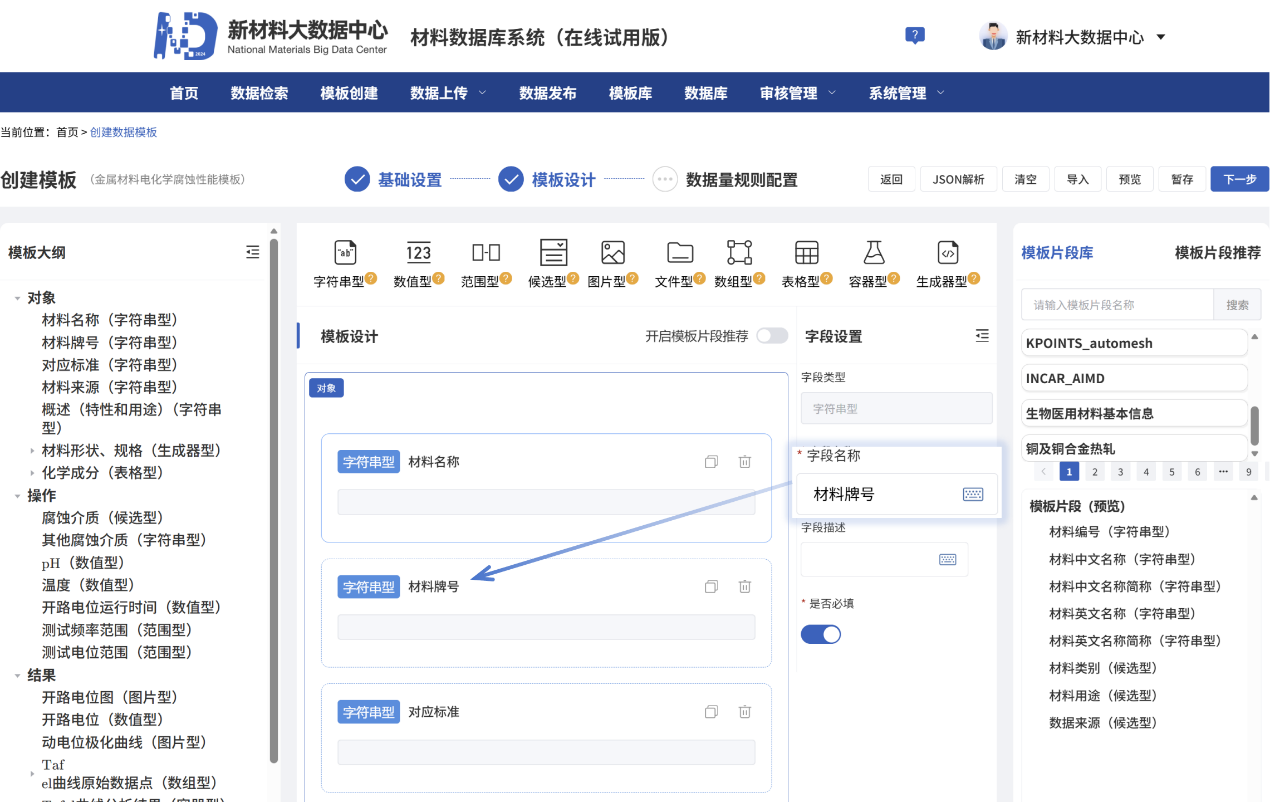Open the help question mark icon
This screenshot has width=1270, height=802.
tap(914, 36)
